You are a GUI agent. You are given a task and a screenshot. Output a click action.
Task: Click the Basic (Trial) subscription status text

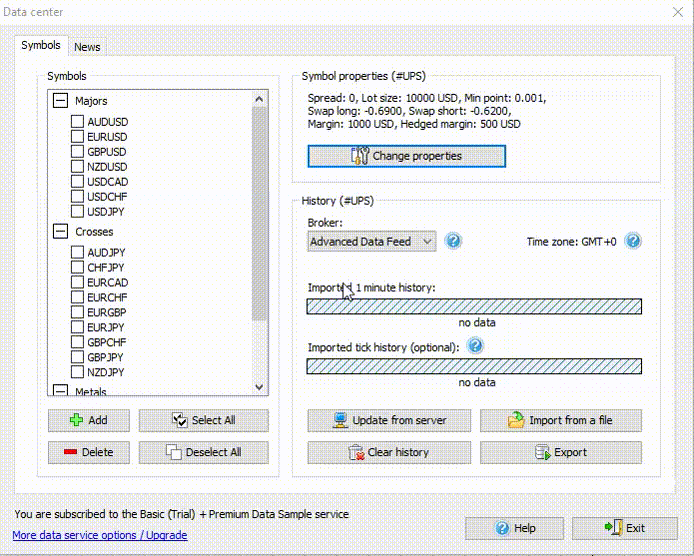point(181,514)
